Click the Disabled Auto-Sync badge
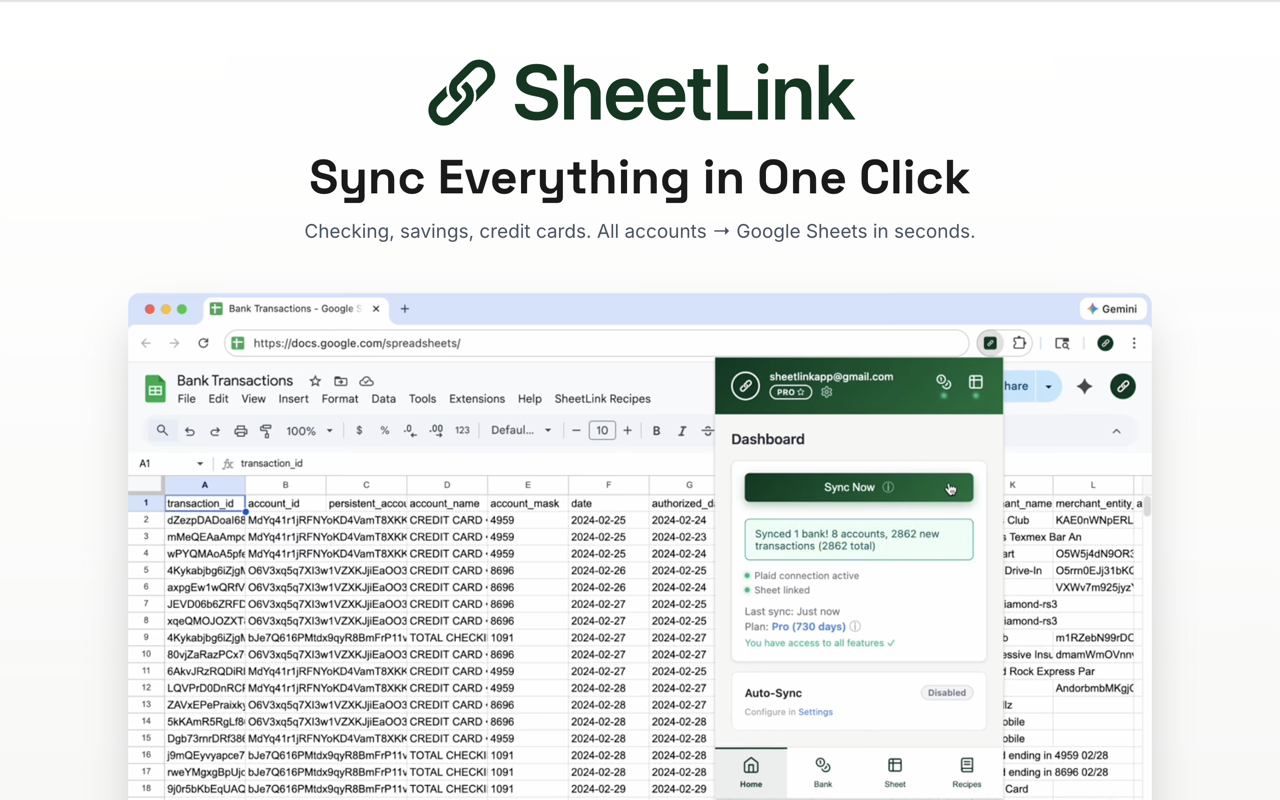This screenshot has width=1280, height=800. (946, 692)
